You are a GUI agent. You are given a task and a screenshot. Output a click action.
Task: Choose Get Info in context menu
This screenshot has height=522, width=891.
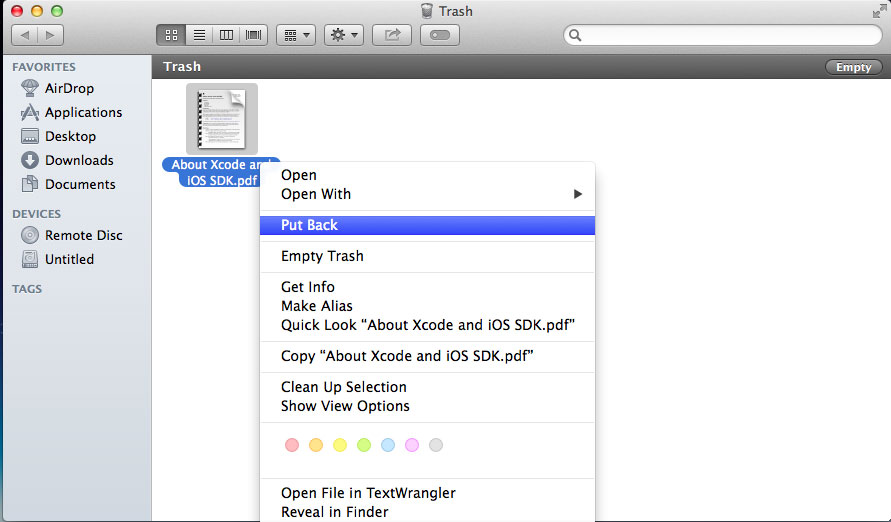[x=308, y=287]
